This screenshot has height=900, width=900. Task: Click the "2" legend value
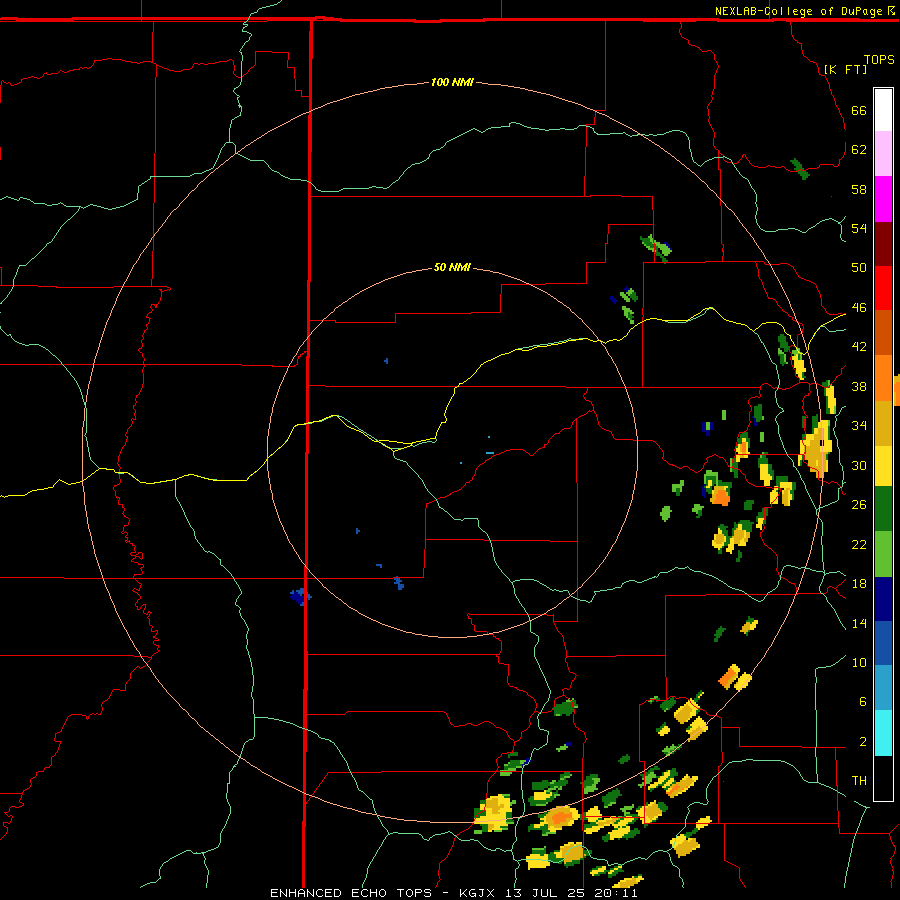click(863, 742)
